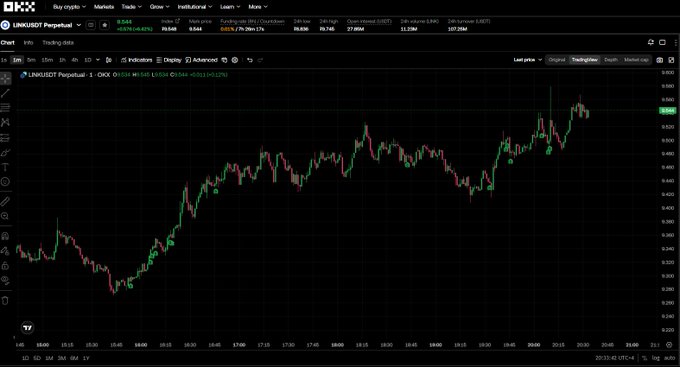Image resolution: width=680 pixels, height=367 pixels.
Task: Click the TradingView logo badge
Action: 27,328
